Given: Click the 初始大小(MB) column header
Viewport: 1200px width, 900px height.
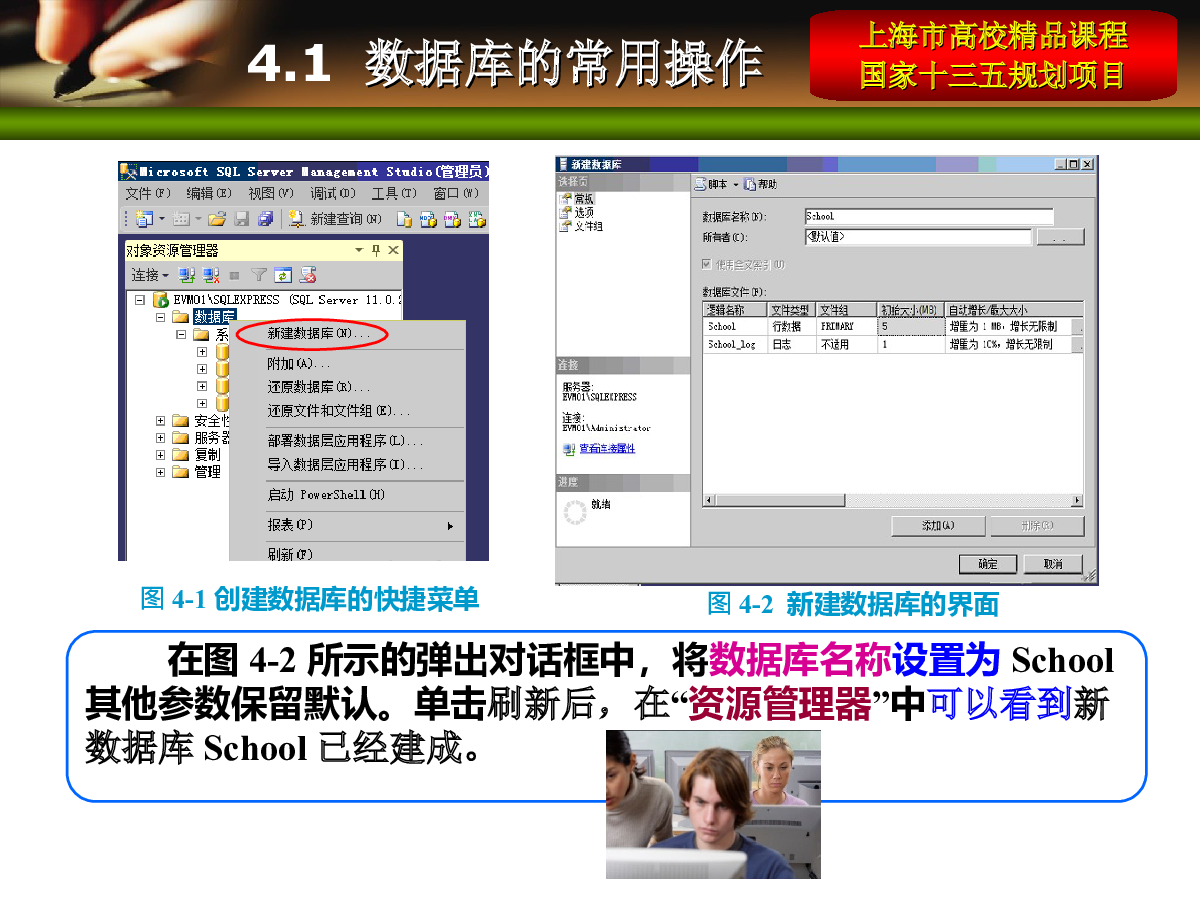Looking at the screenshot, I should [910, 310].
